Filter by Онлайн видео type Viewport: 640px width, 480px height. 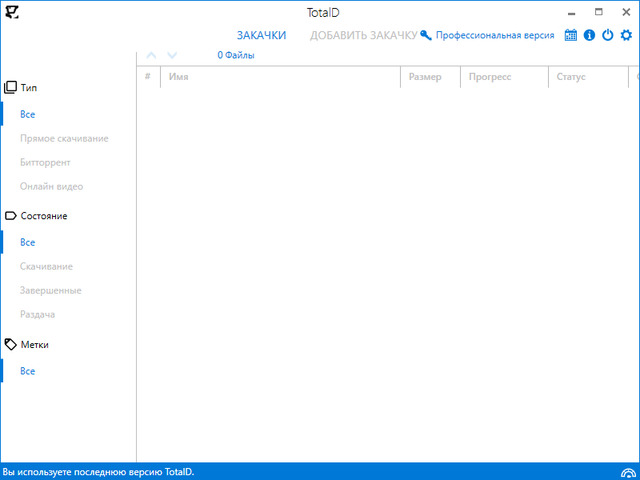[x=51, y=187]
